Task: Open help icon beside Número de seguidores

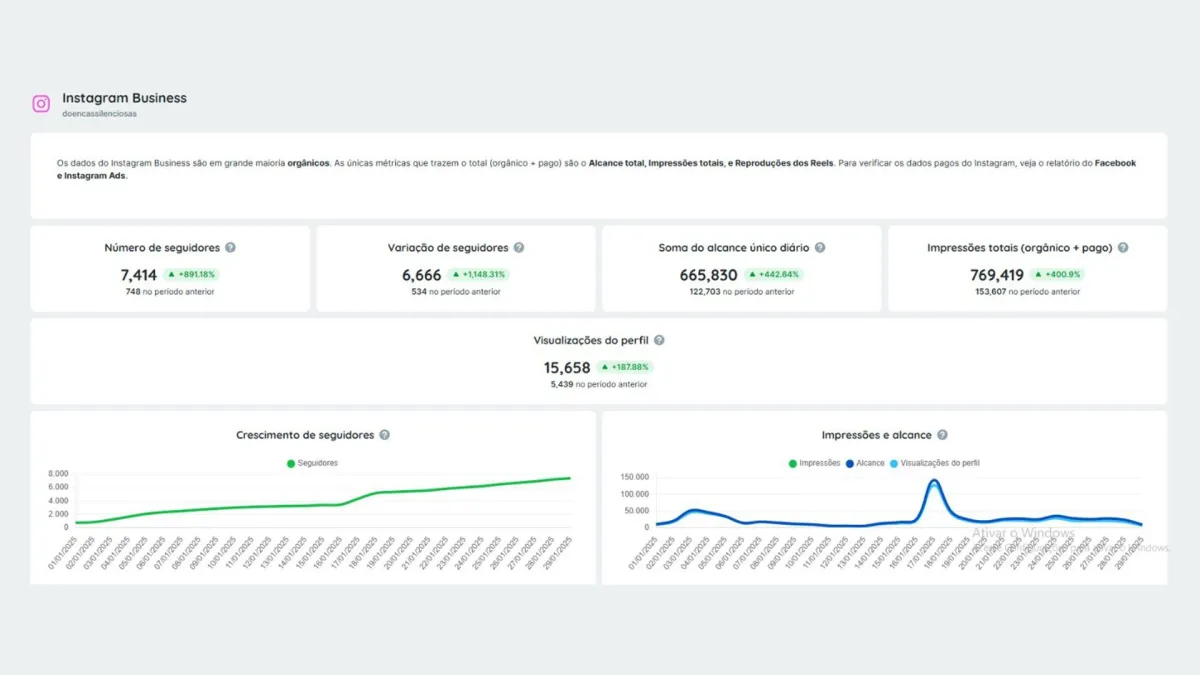Action: (231, 247)
